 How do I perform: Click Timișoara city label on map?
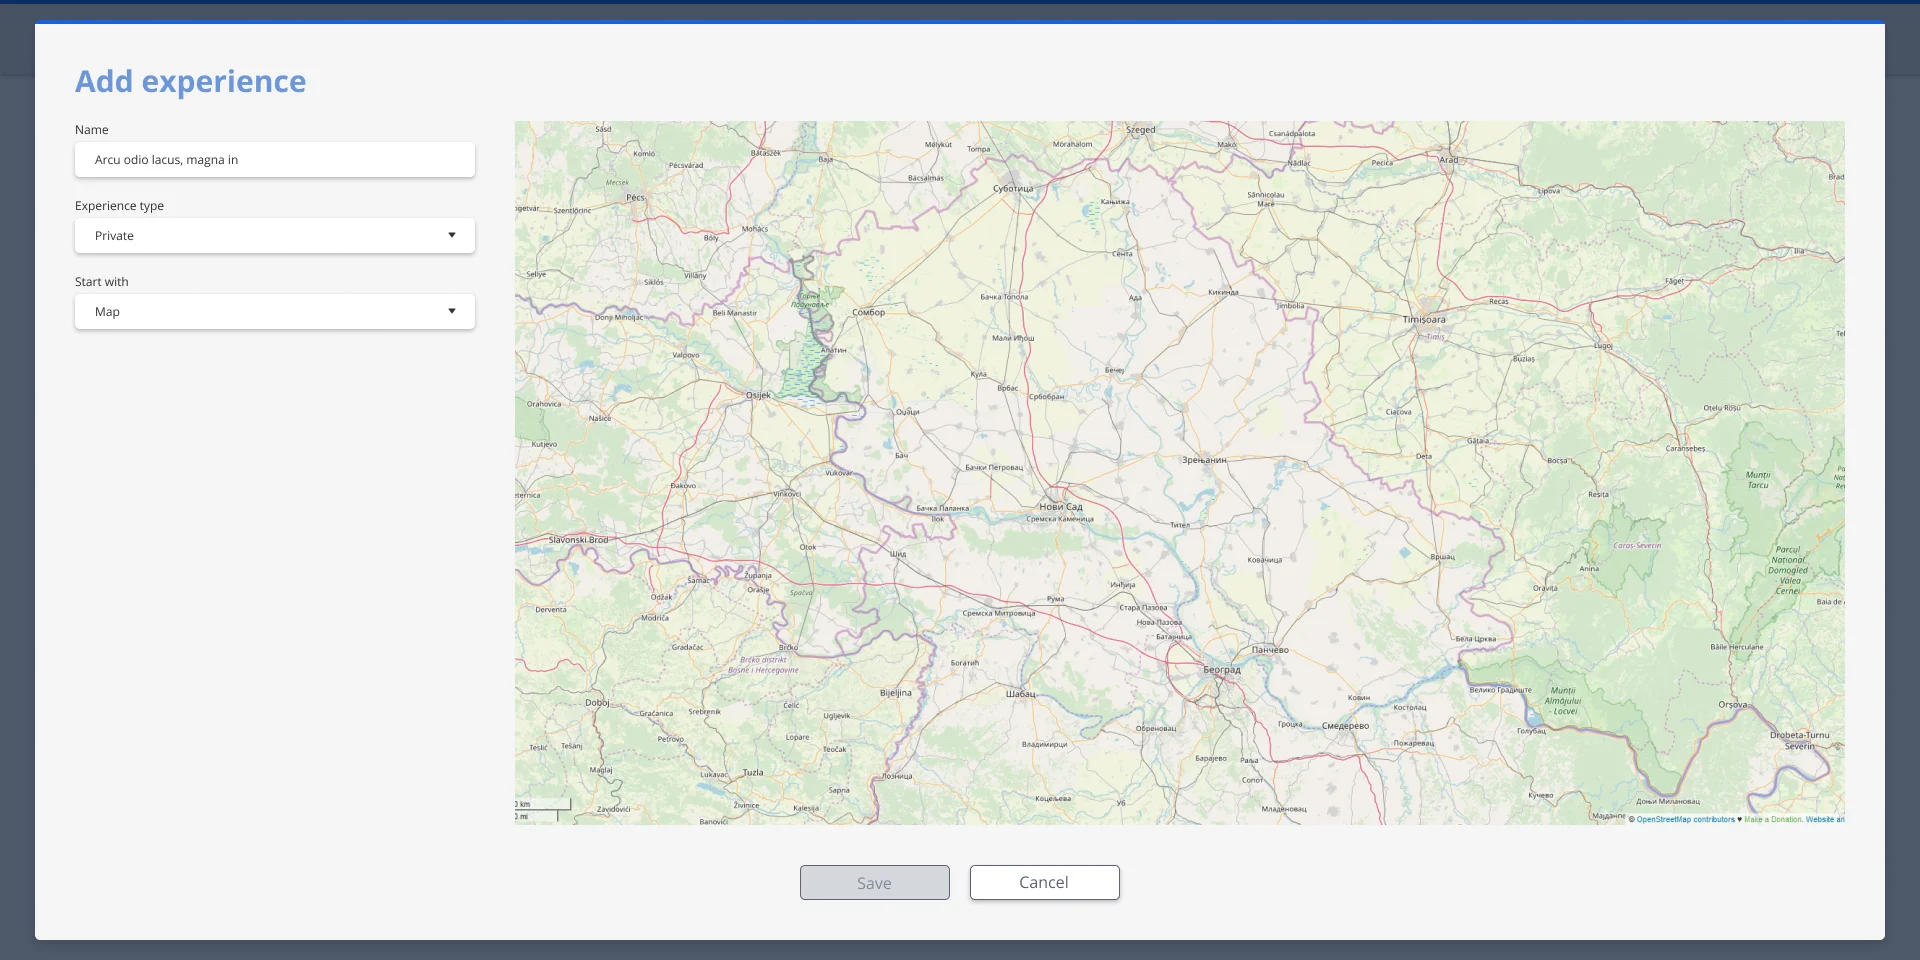point(1424,320)
